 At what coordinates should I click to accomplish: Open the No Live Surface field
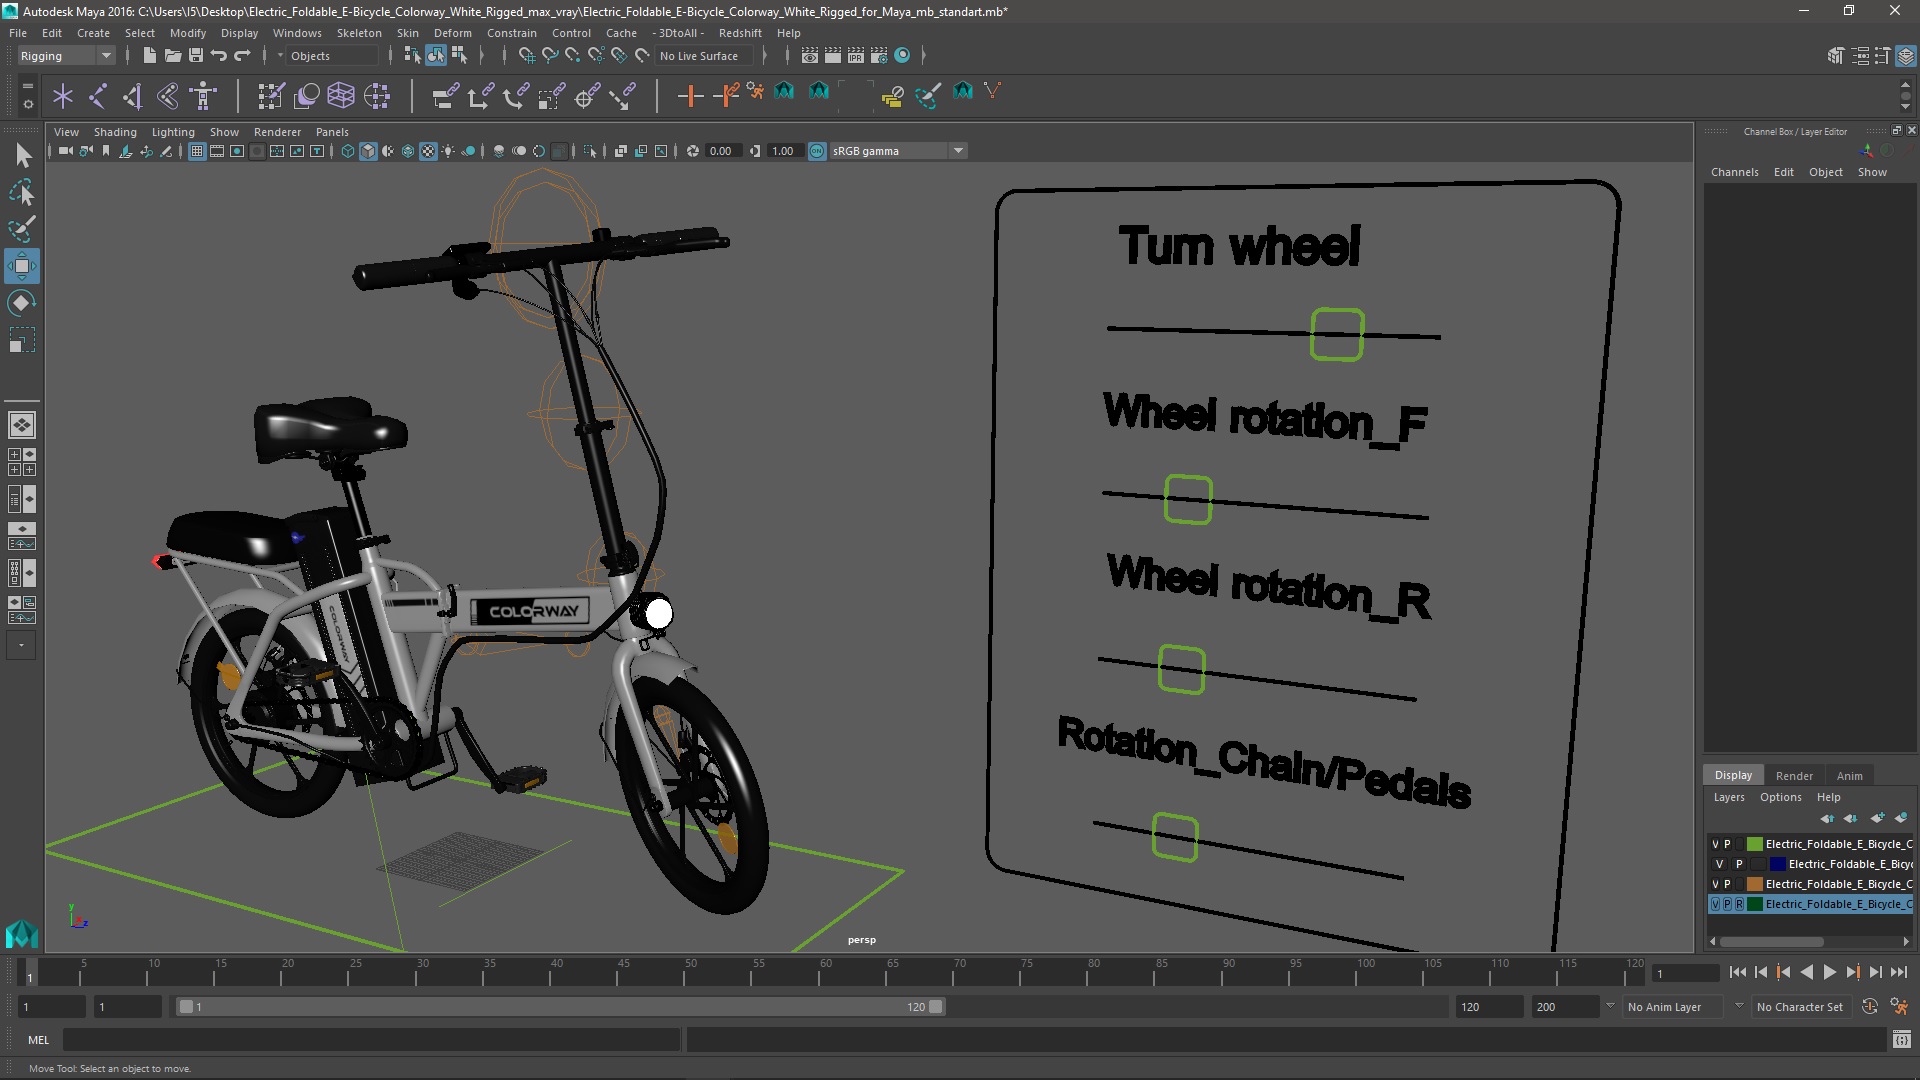tap(704, 56)
